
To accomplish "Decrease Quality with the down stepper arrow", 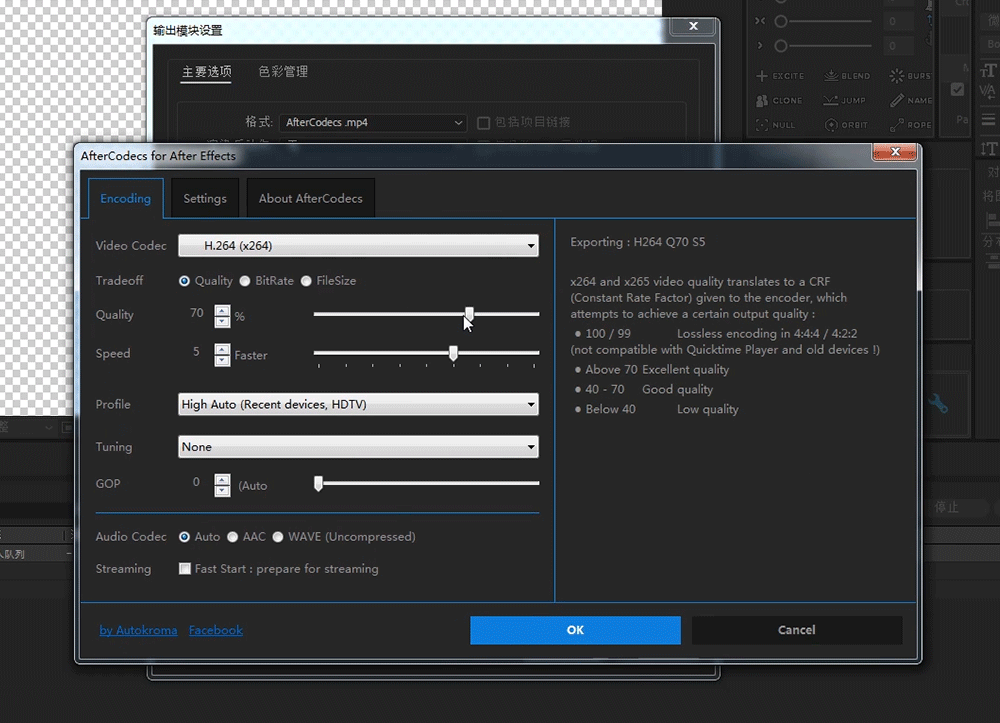I will [222, 322].
